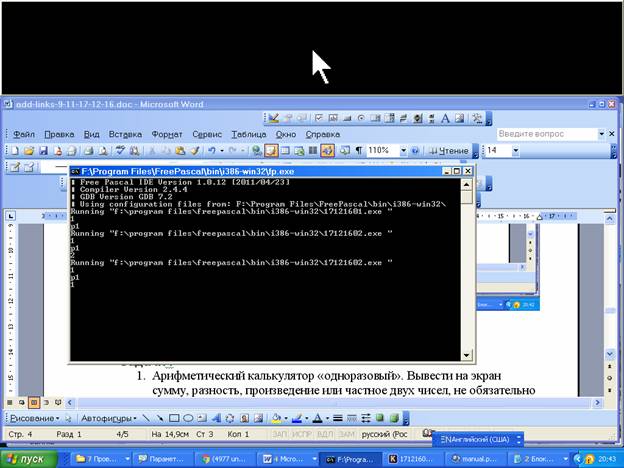Select the Oval drawing tool
The height and width of the screenshot is (468, 624).
(188, 418)
